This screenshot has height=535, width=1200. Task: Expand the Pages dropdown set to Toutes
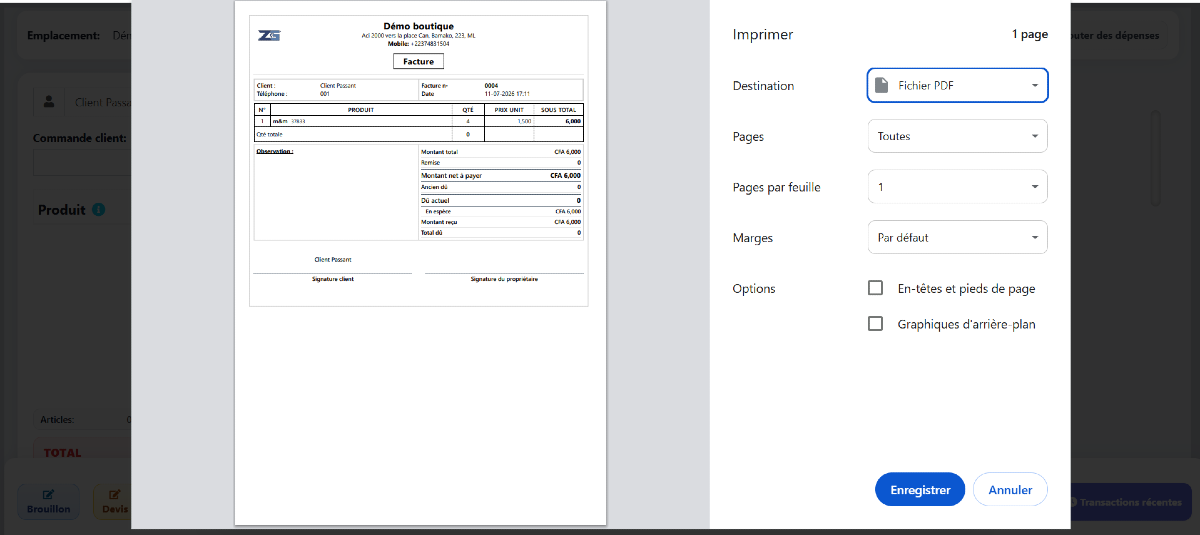click(957, 136)
